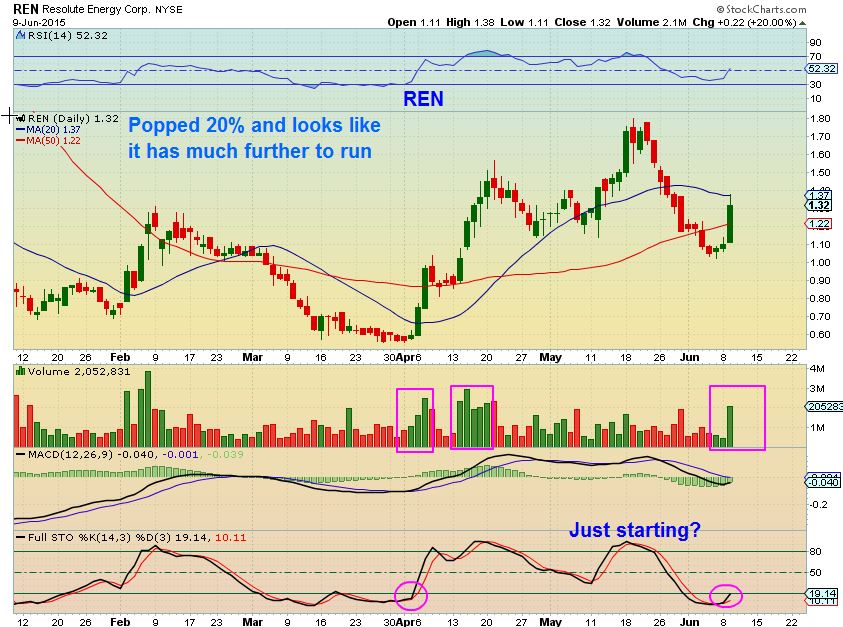Image resolution: width=843 pixels, height=627 pixels.
Task: Click the 1.22 MA(50) value tag on right axis
Action: pyautogui.click(x=819, y=224)
